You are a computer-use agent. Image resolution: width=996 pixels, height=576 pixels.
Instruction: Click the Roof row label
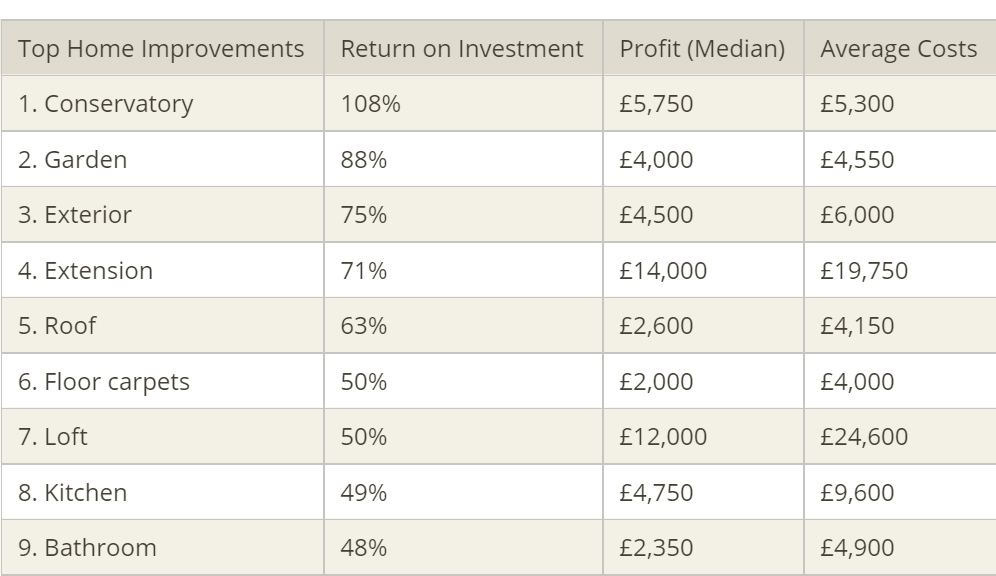coord(57,326)
